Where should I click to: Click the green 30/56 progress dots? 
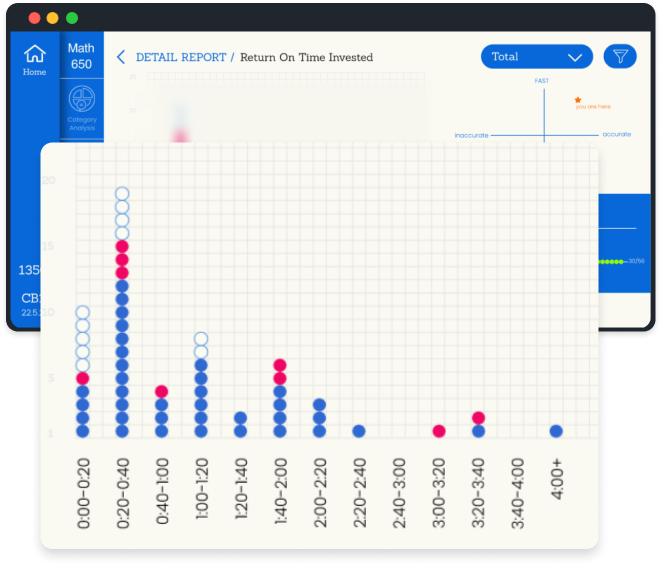[610, 261]
